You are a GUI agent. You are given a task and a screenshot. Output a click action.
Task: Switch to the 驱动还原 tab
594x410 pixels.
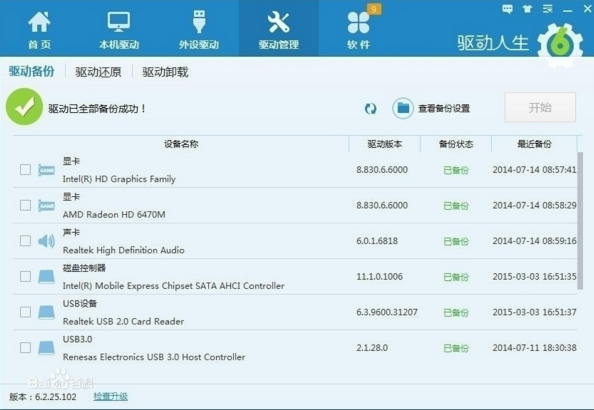[x=98, y=72]
